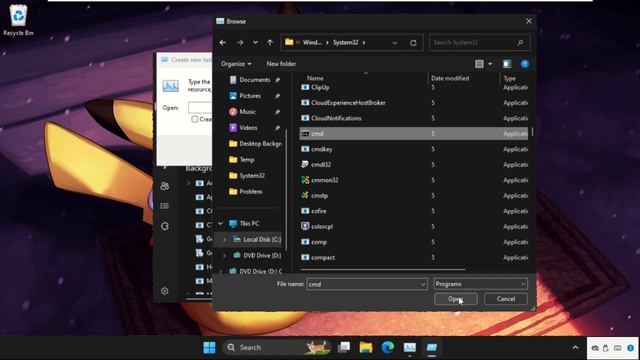Select the compact file
Image resolution: width=640 pixels, height=360 pixels.
322,258
